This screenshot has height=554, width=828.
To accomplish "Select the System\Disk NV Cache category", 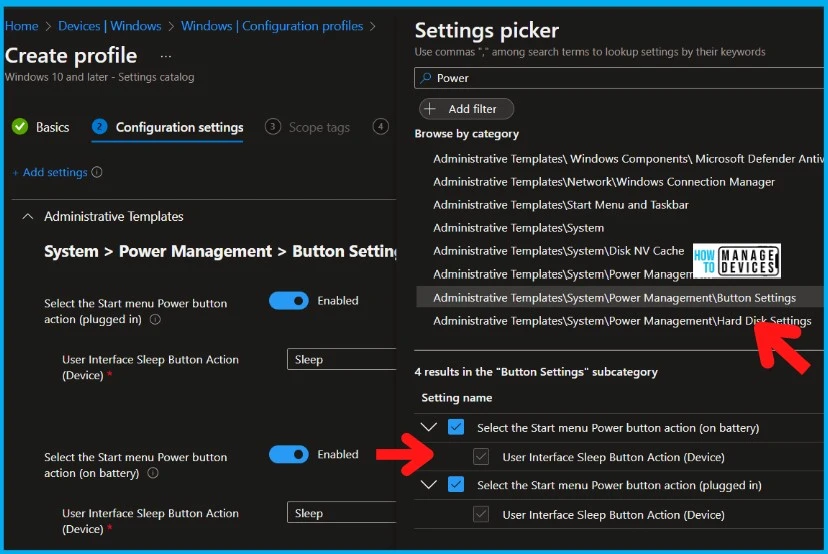I will [x=558, y=251].
